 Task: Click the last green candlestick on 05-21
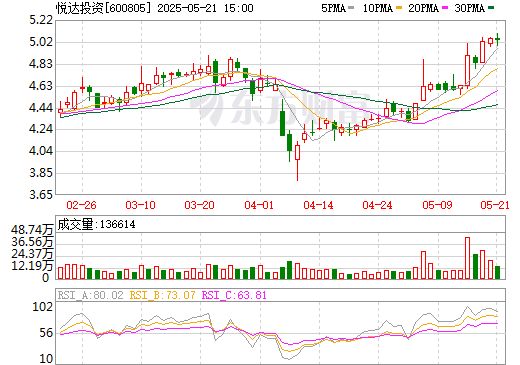[497, 39]
